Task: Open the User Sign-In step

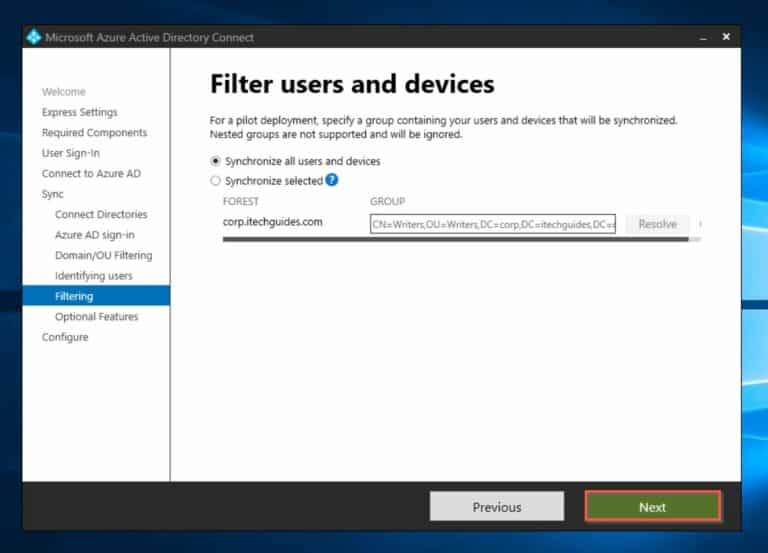Action: [71, 153]
